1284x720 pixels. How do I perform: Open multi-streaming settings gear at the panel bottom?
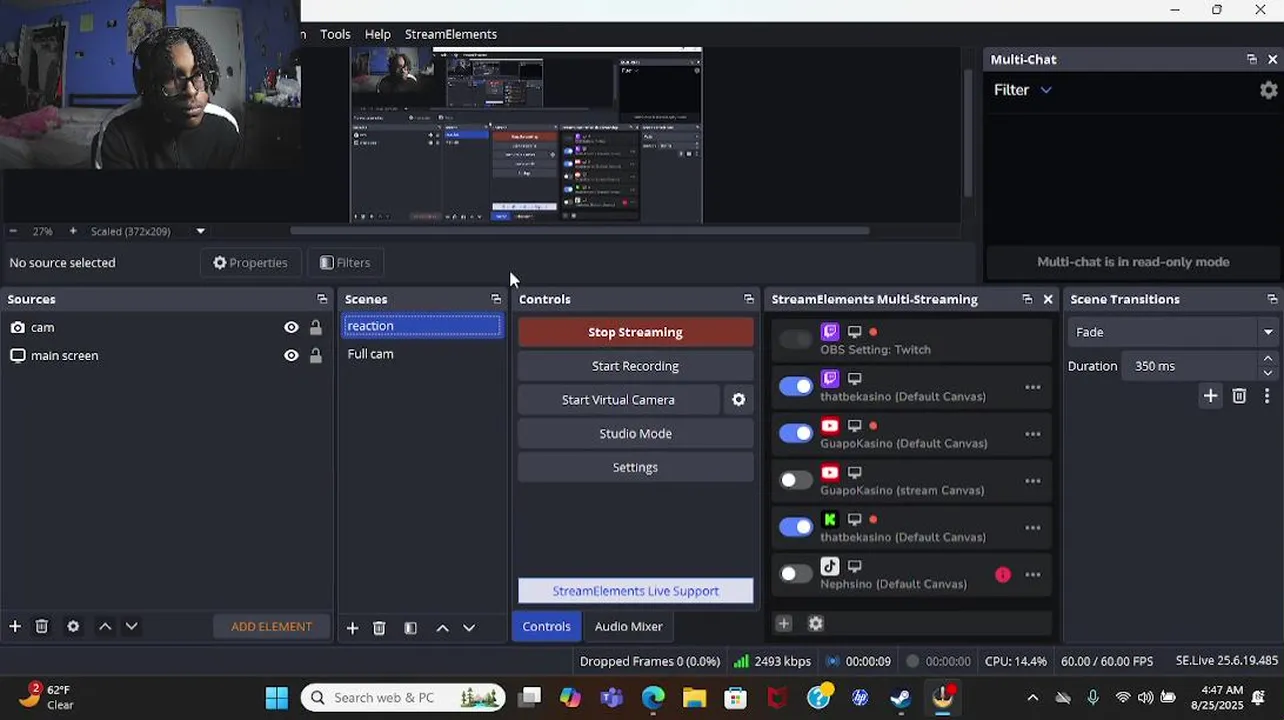816,624
